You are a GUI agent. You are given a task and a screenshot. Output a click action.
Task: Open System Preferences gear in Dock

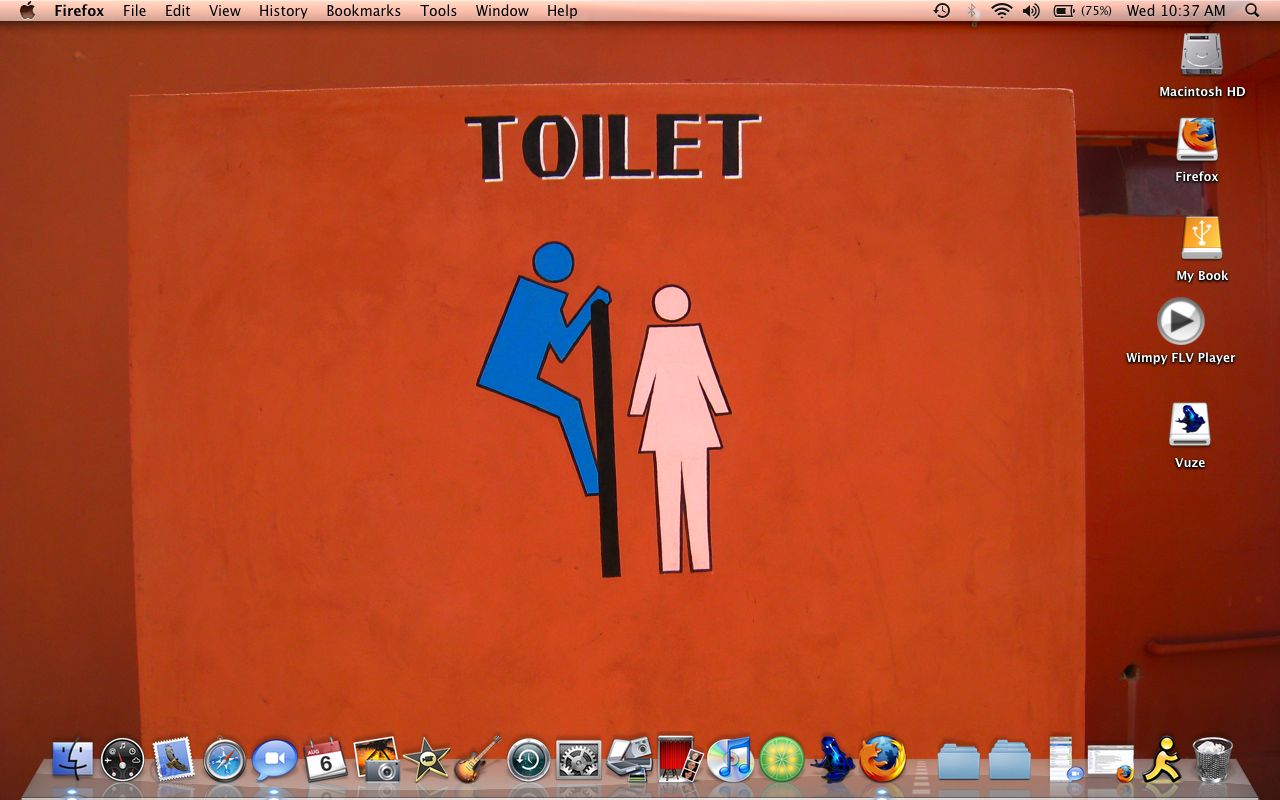(578, 760)
